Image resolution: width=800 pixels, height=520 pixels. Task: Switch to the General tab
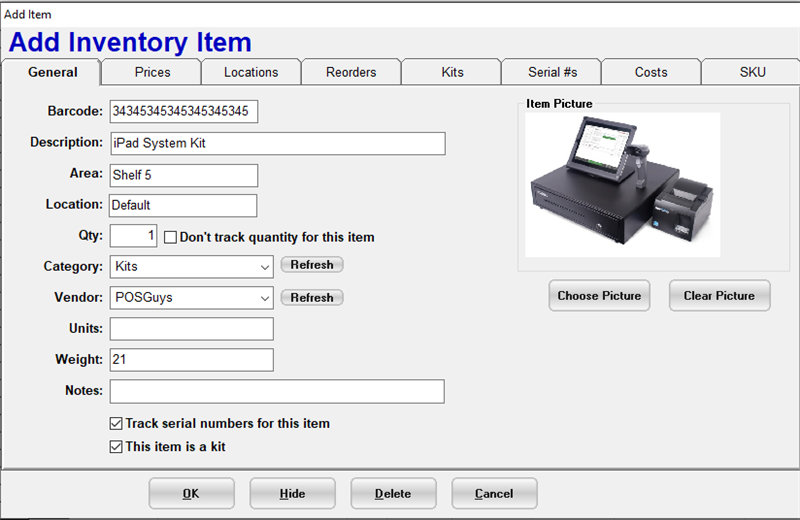[52, 72]
